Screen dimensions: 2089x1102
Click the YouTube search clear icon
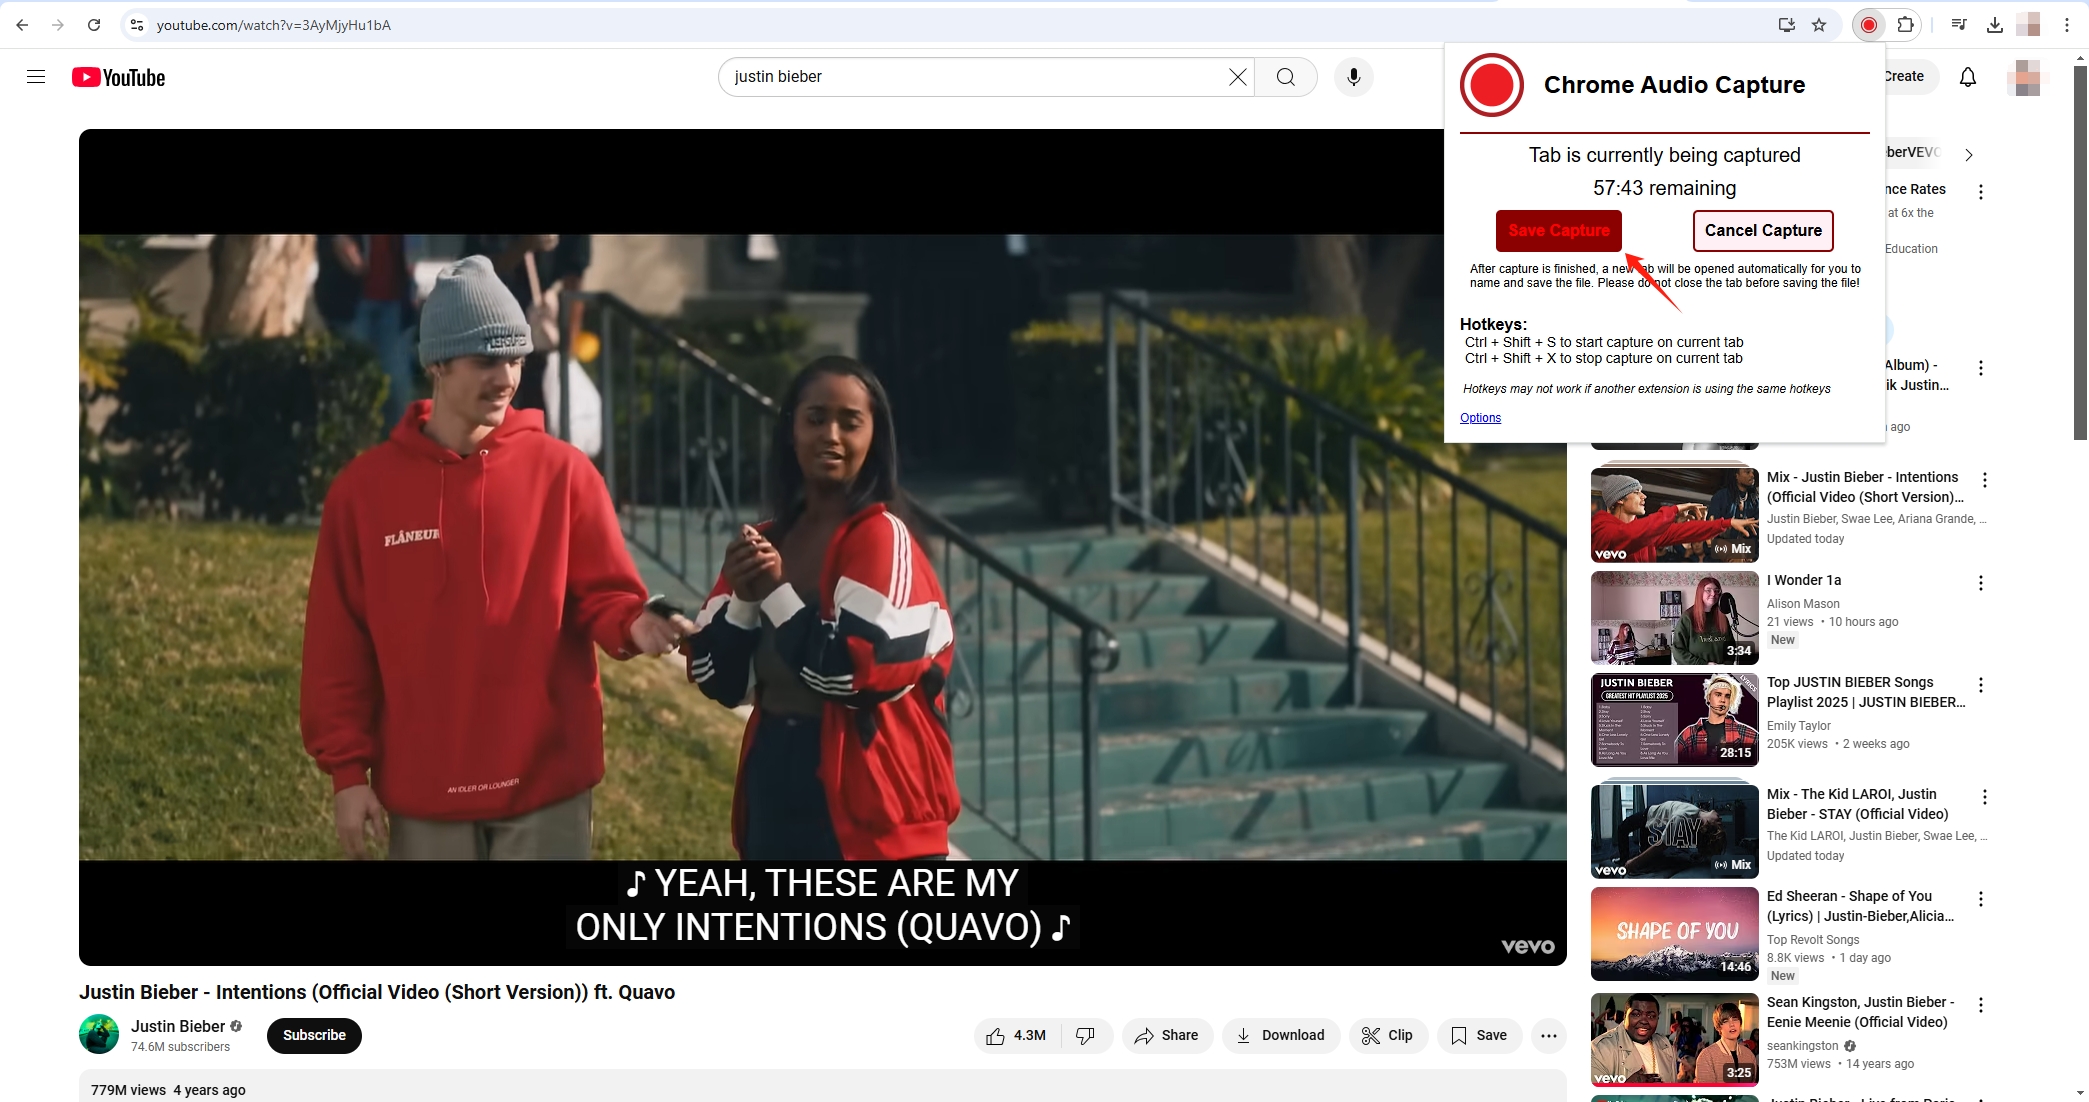(x=1238, y=76)
